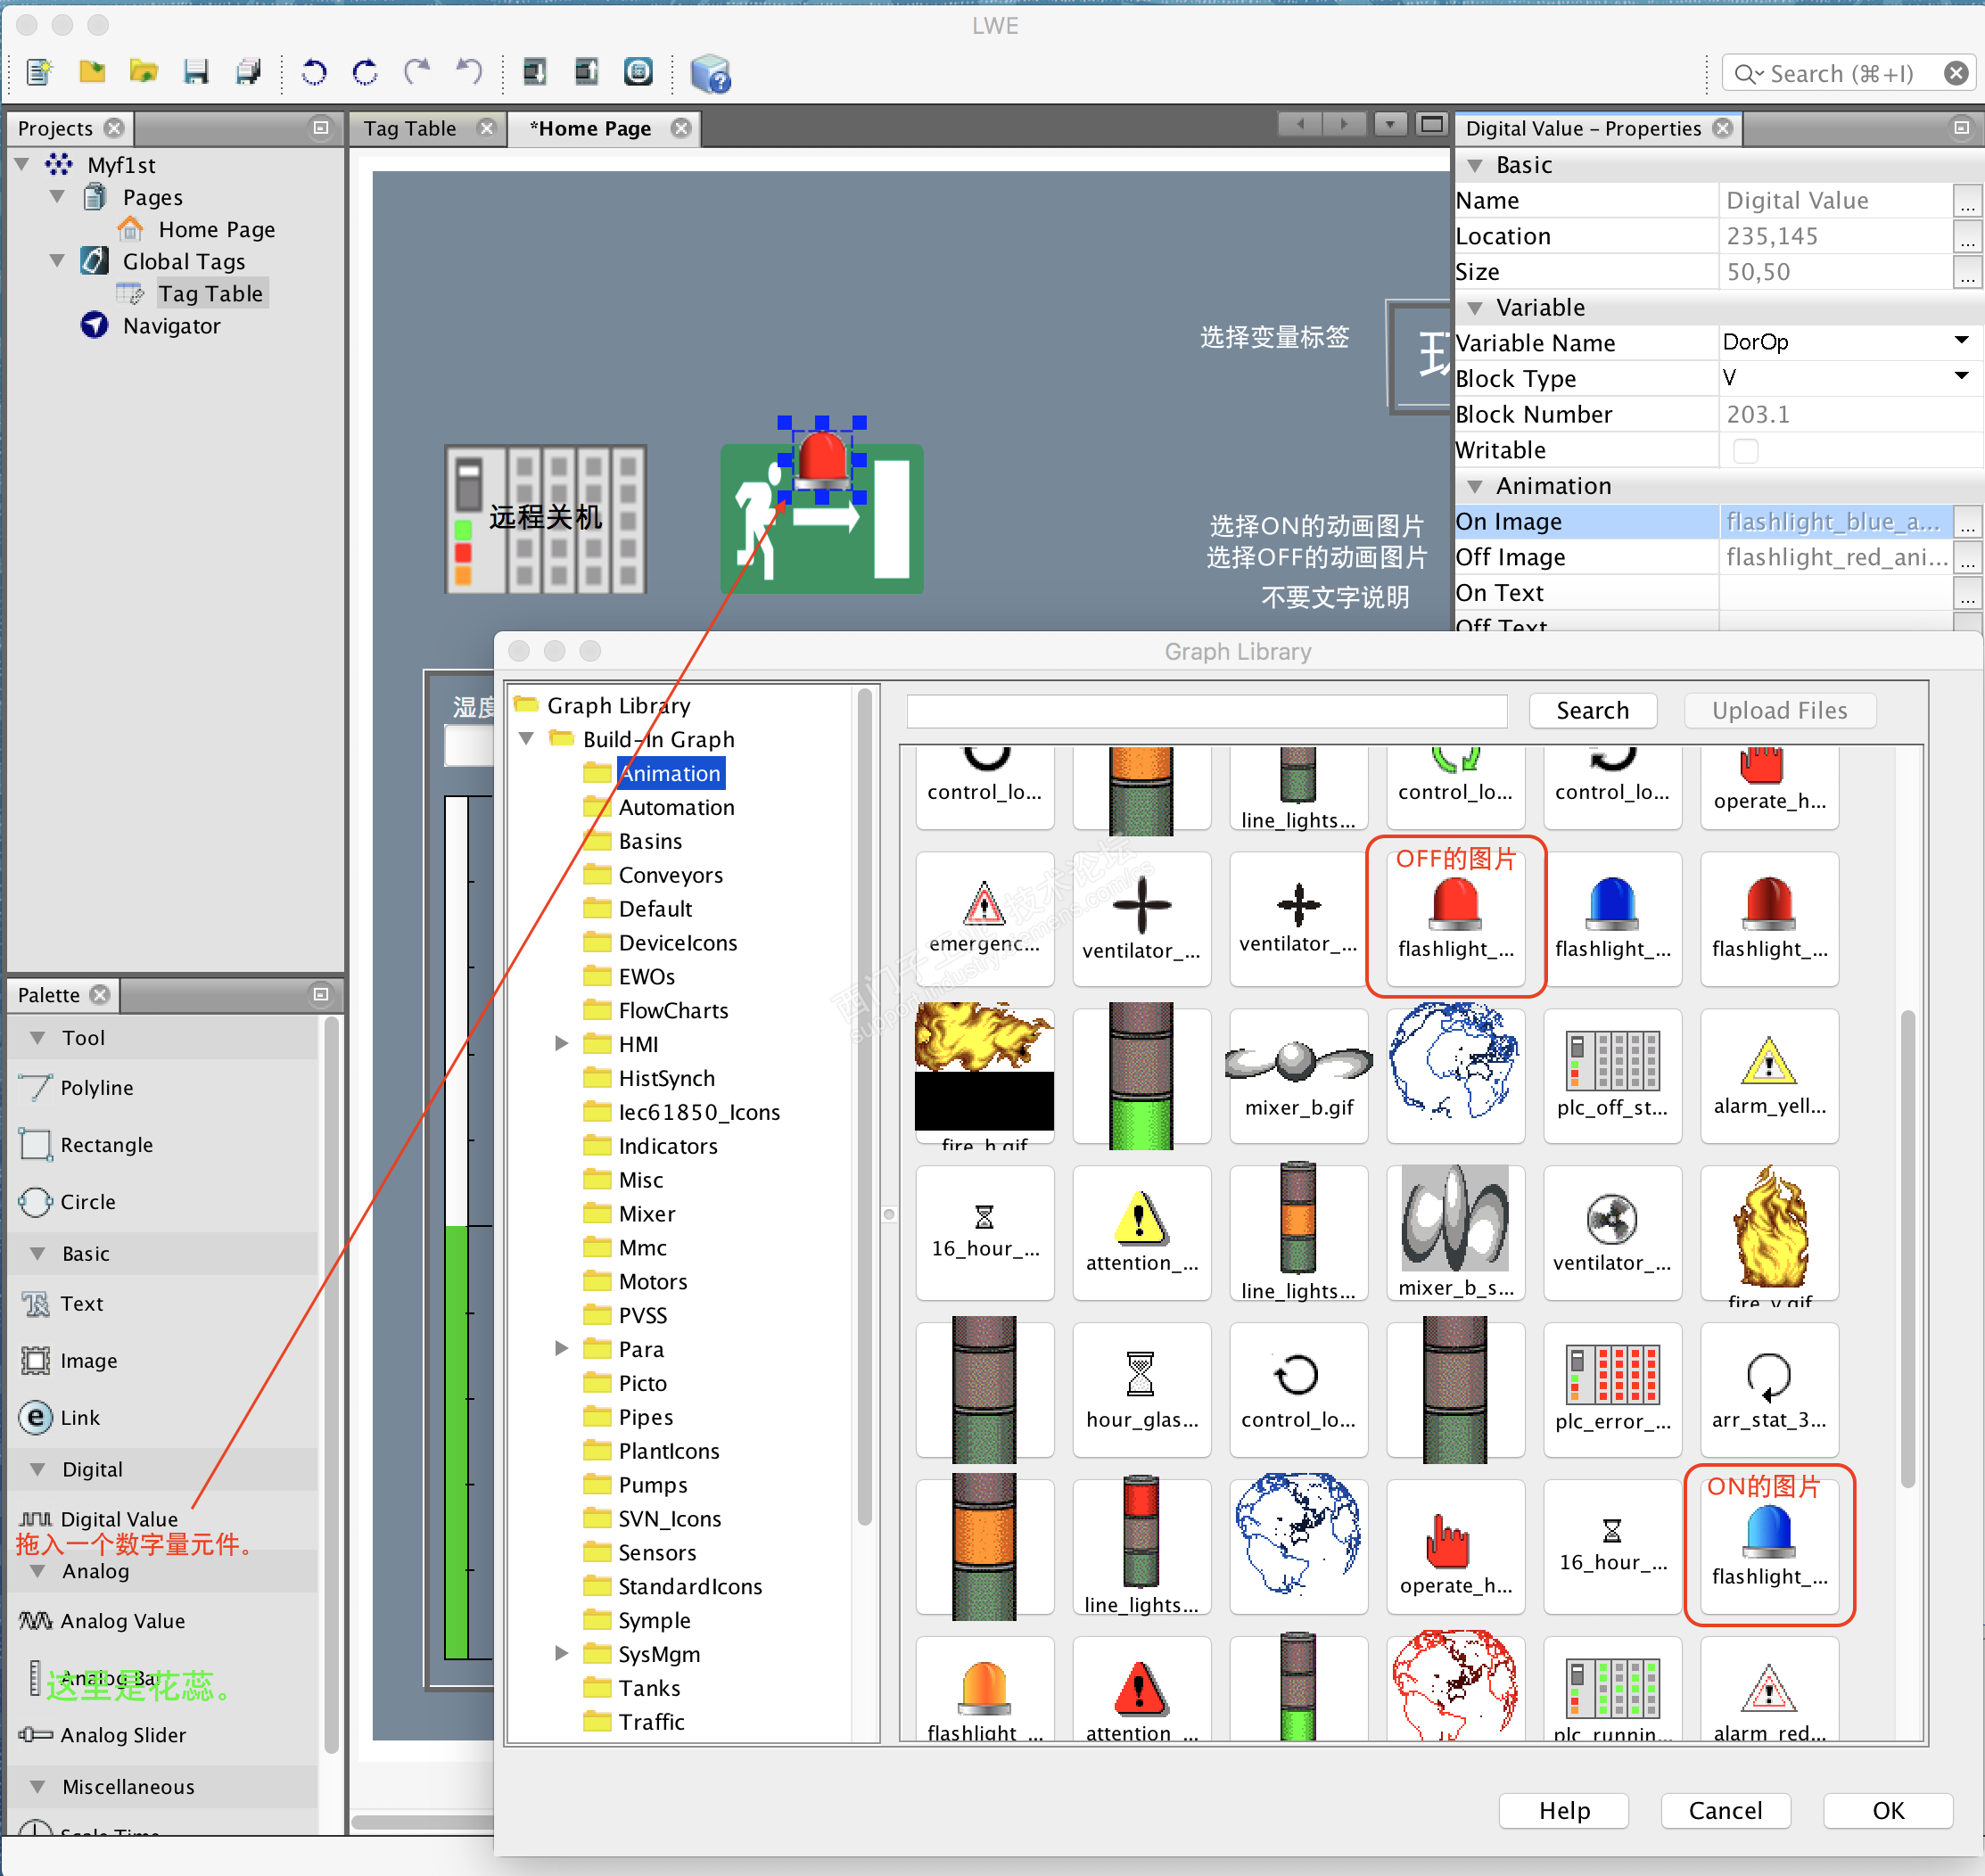Expand the HMI folder in Graph Library
The width and height of the screenshot is (1985, 1876).
coord(562,1044)
